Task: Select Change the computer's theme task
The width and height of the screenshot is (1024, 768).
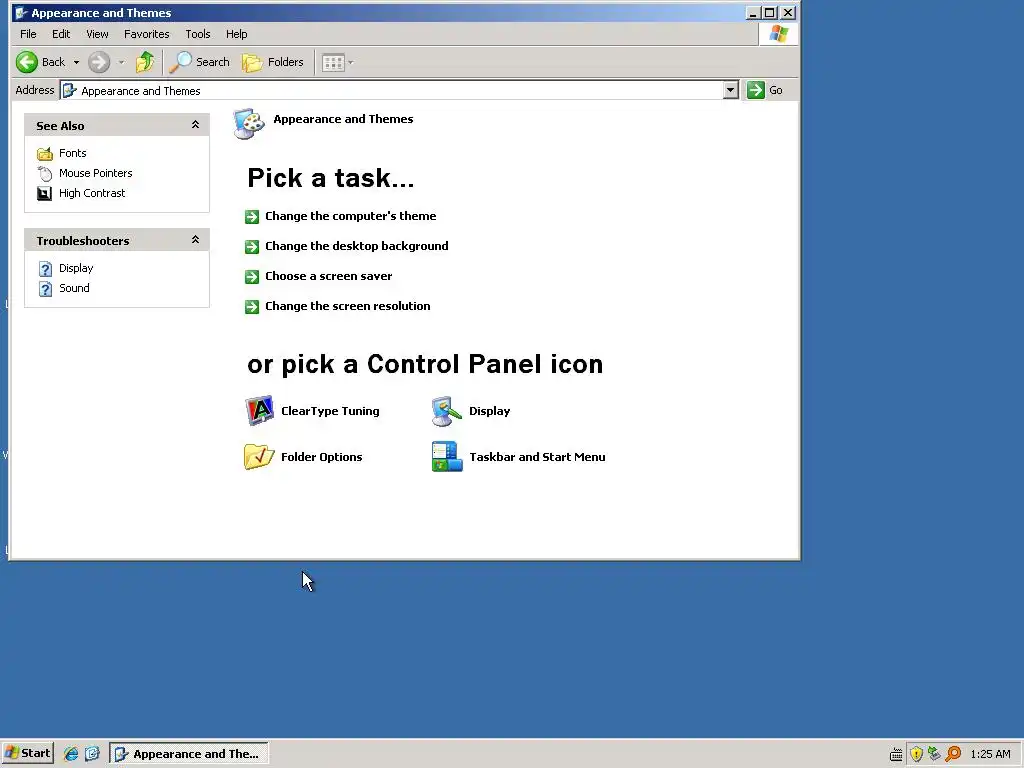Action: tap(351, 216)
